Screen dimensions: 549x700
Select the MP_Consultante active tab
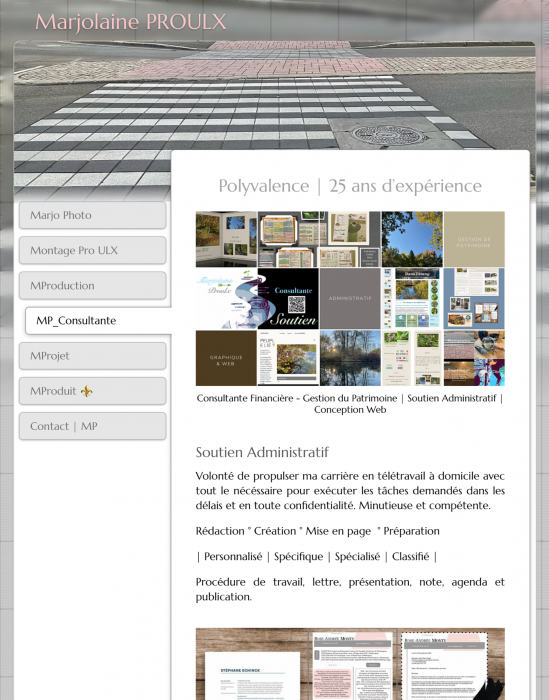(x=99, y=321)
